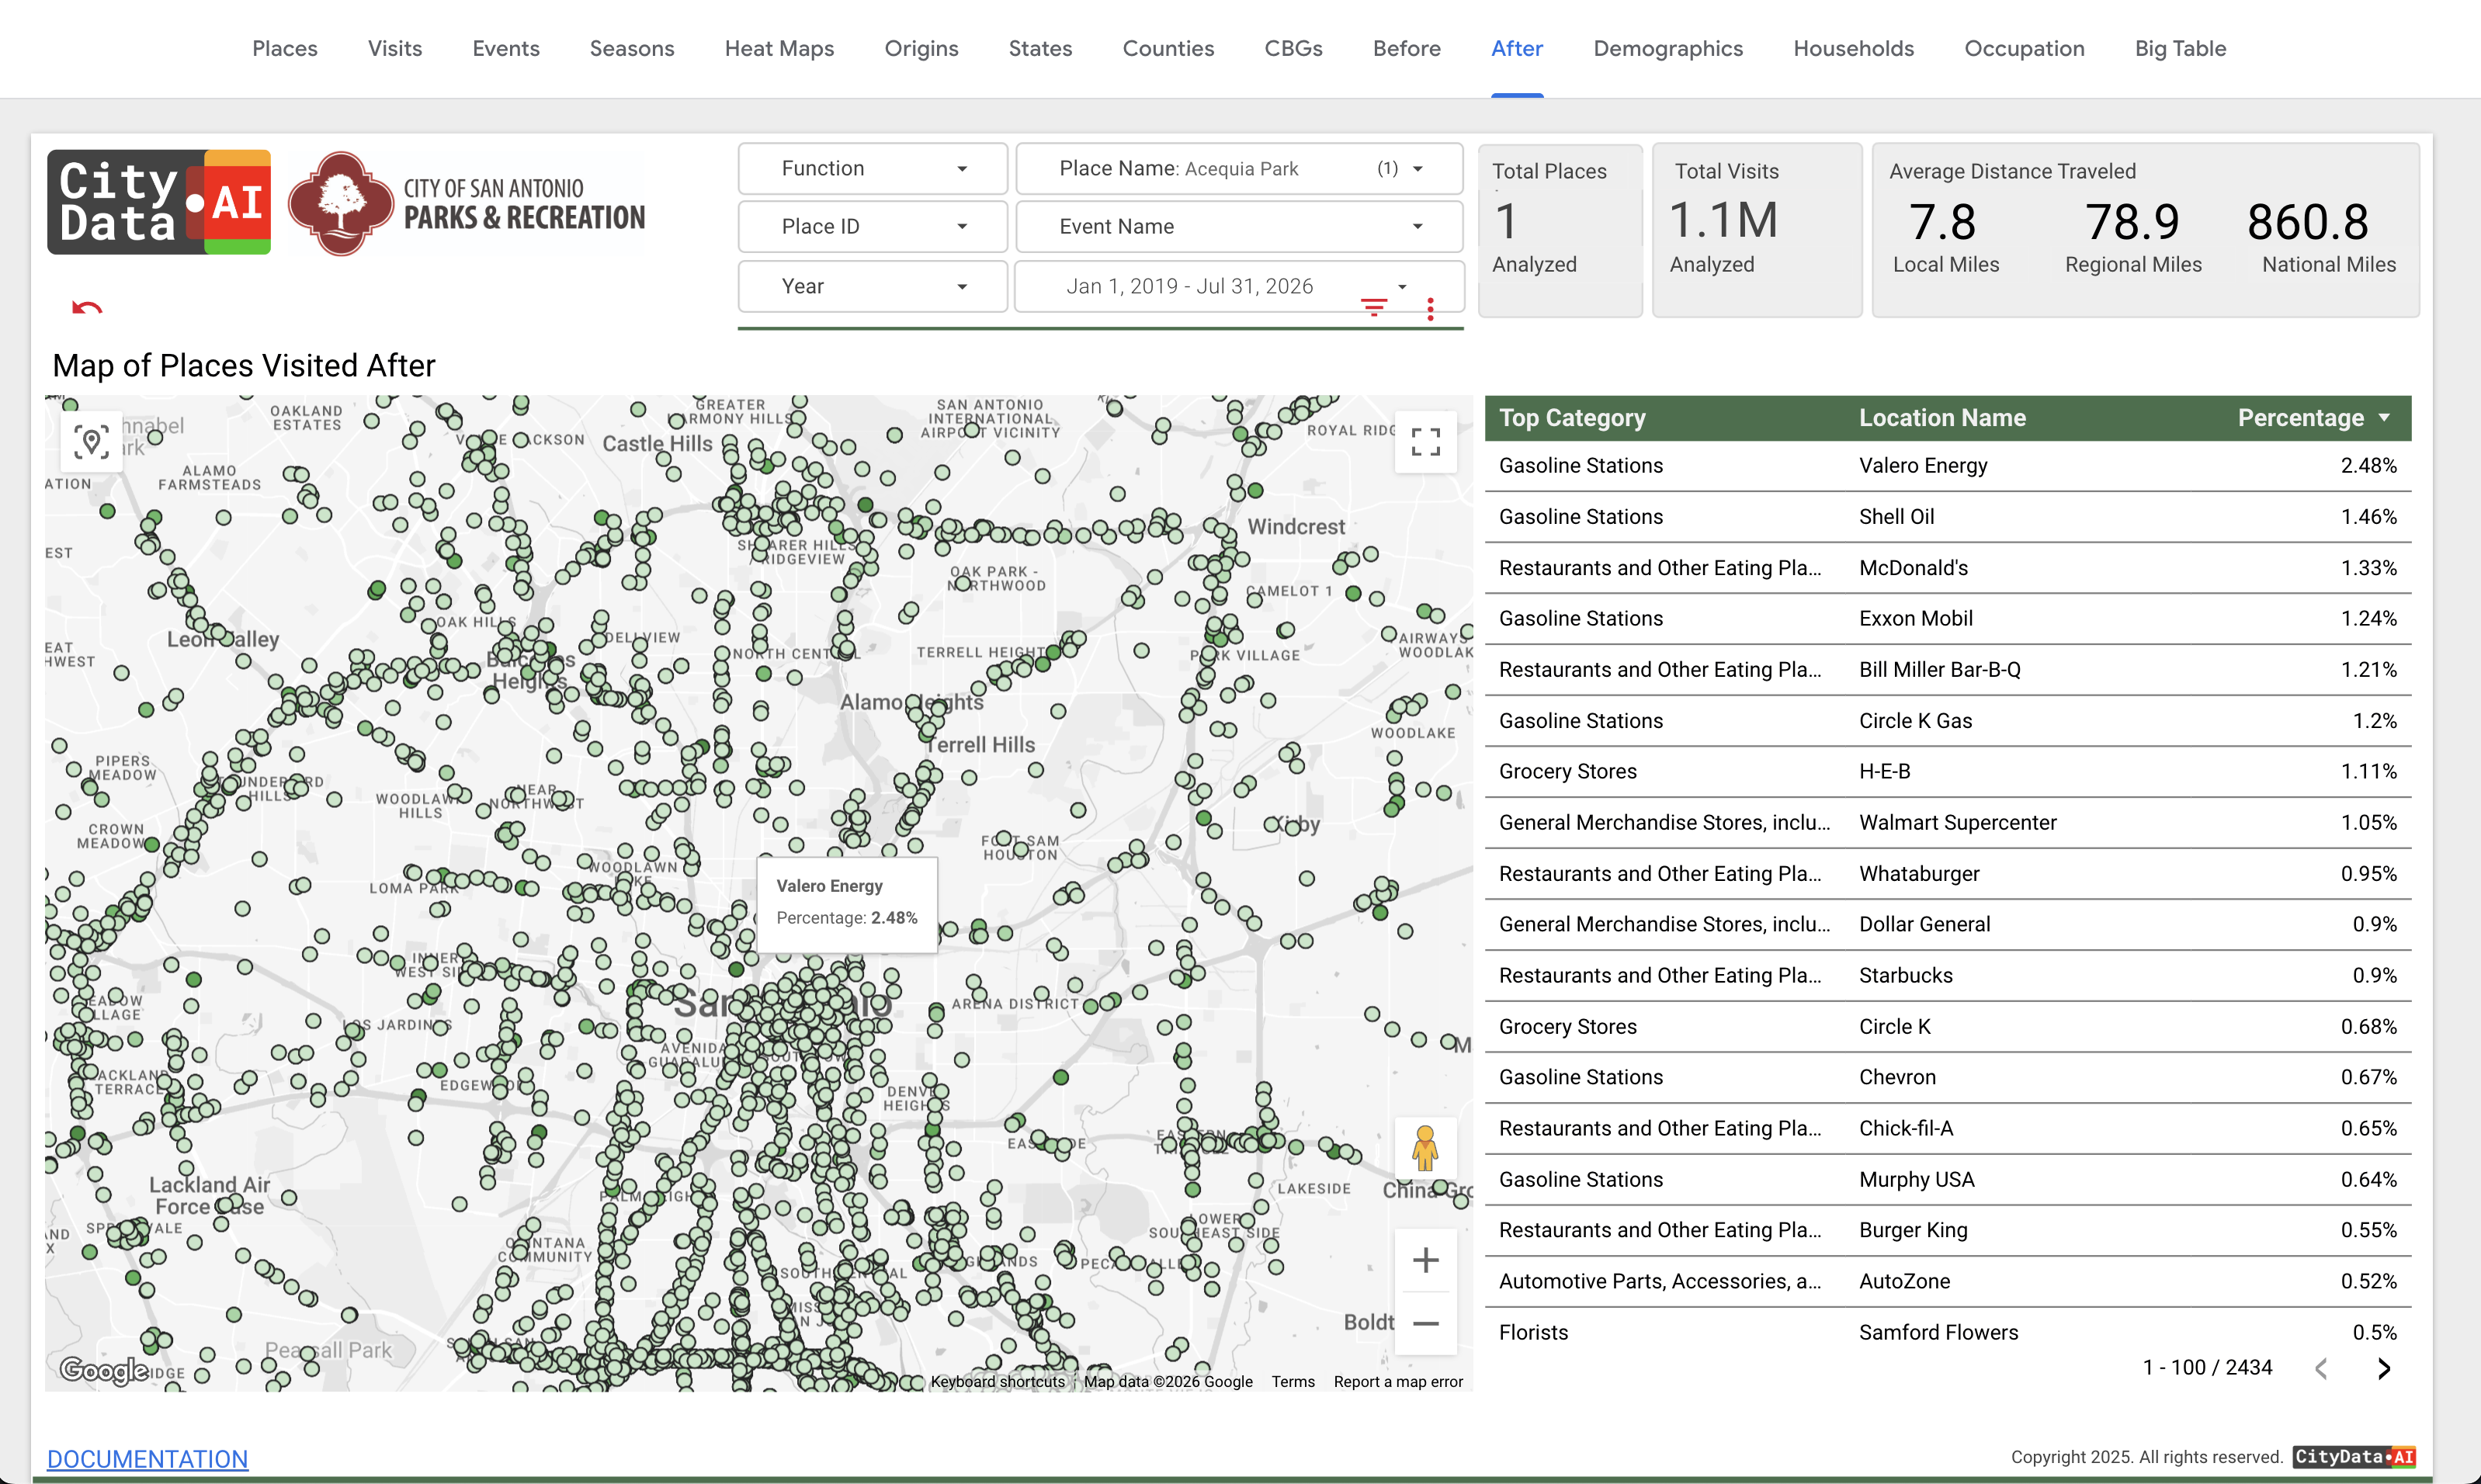2481x1484 pixels.
Task: Open the States tab
Action: tap(1040, 48)
